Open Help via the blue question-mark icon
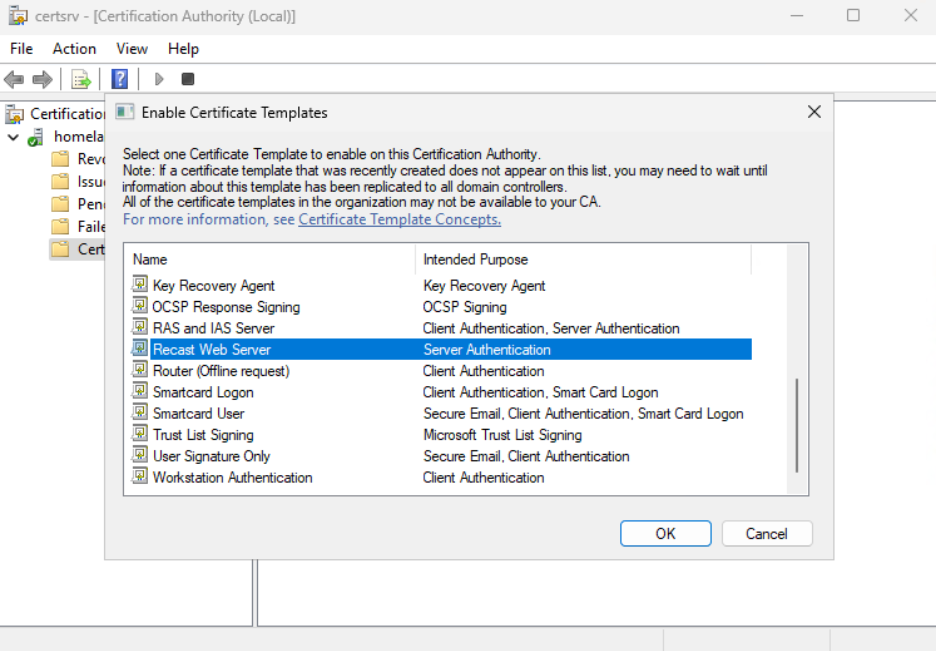The image size is (936, 651). point(120,79)
